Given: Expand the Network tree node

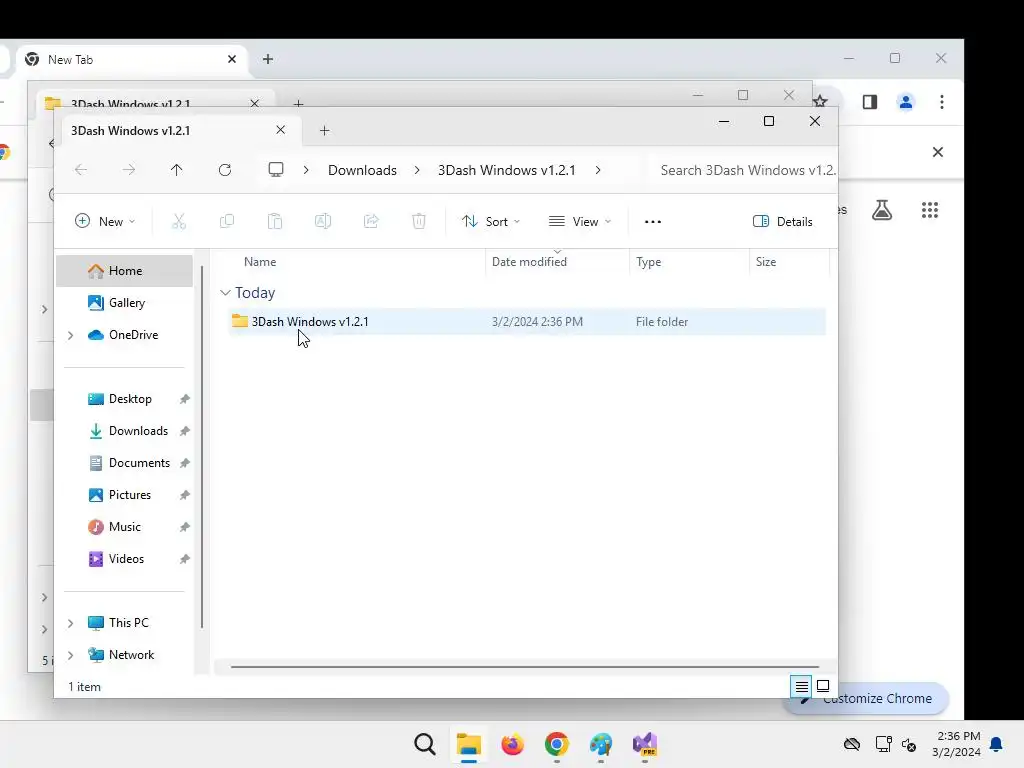Looking at the screenshot, I should [x=71, y=655].
